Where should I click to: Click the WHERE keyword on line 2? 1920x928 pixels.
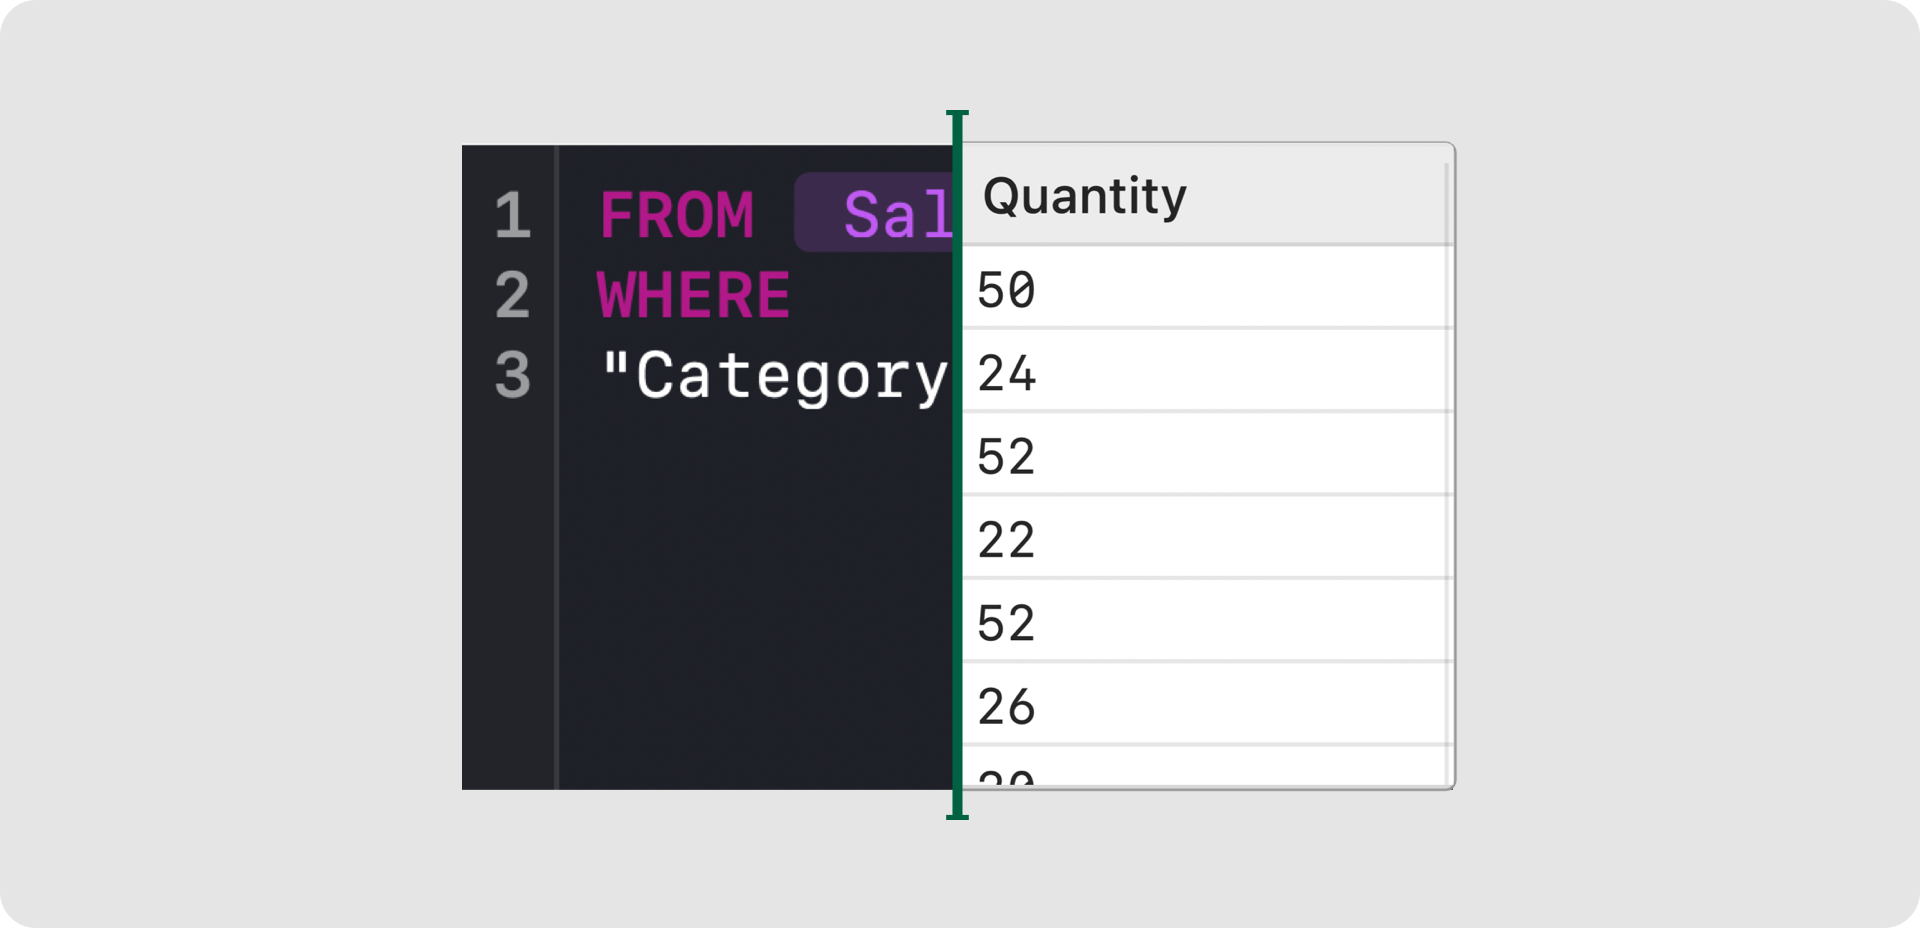[693, 295]
